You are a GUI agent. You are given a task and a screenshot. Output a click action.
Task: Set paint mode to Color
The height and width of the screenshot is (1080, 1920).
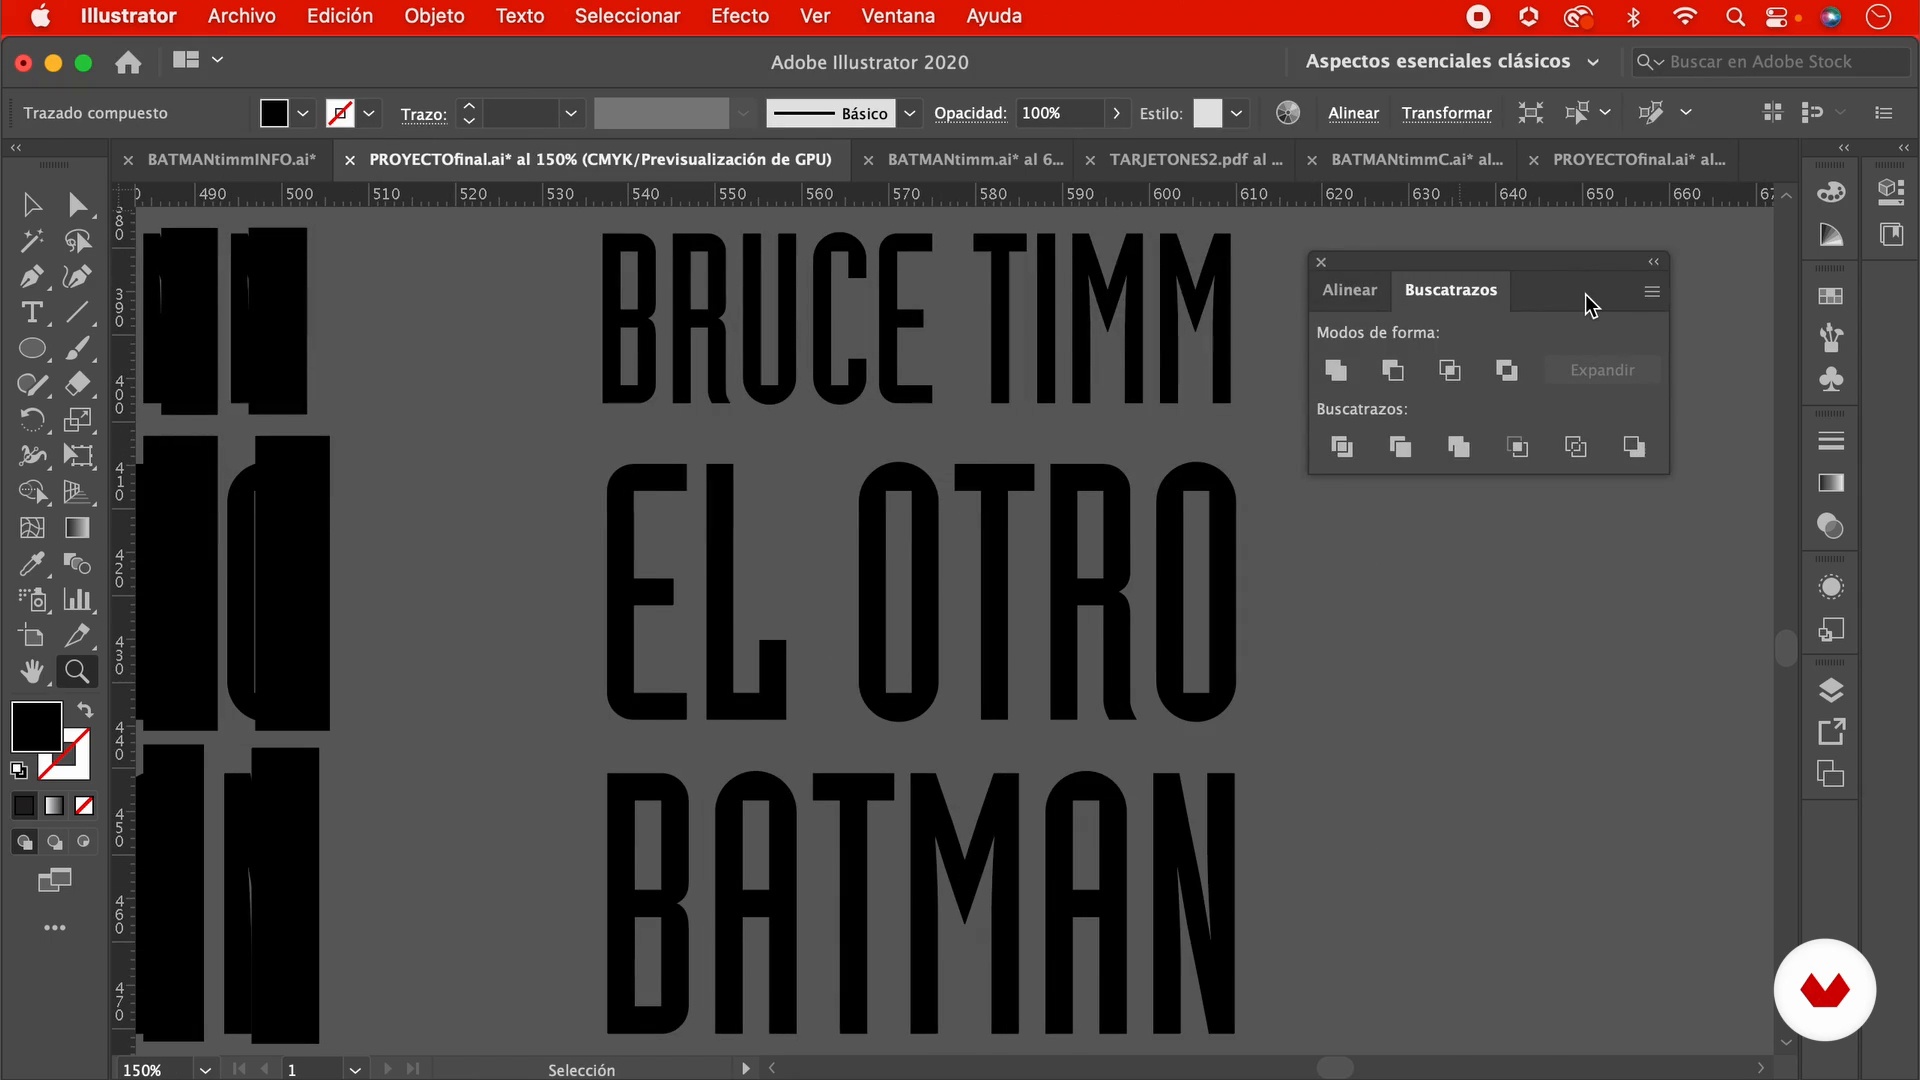24,805
